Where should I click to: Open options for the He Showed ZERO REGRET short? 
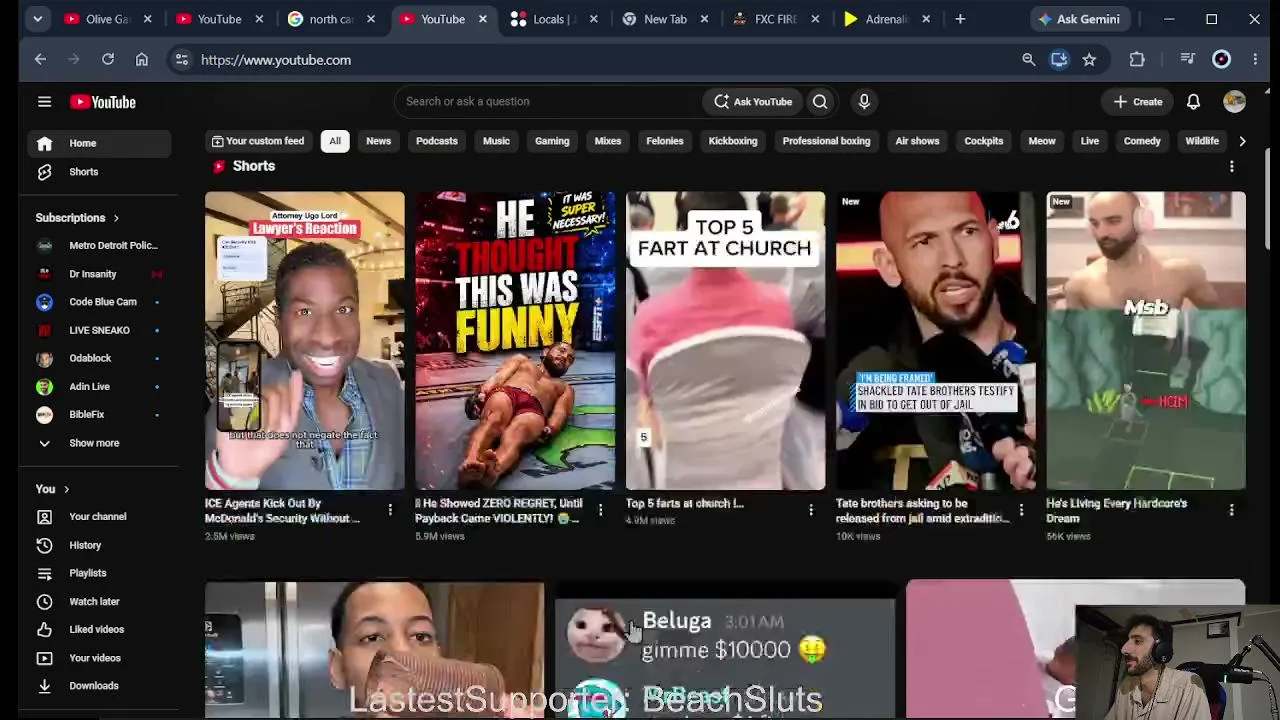tap(600, 510)
